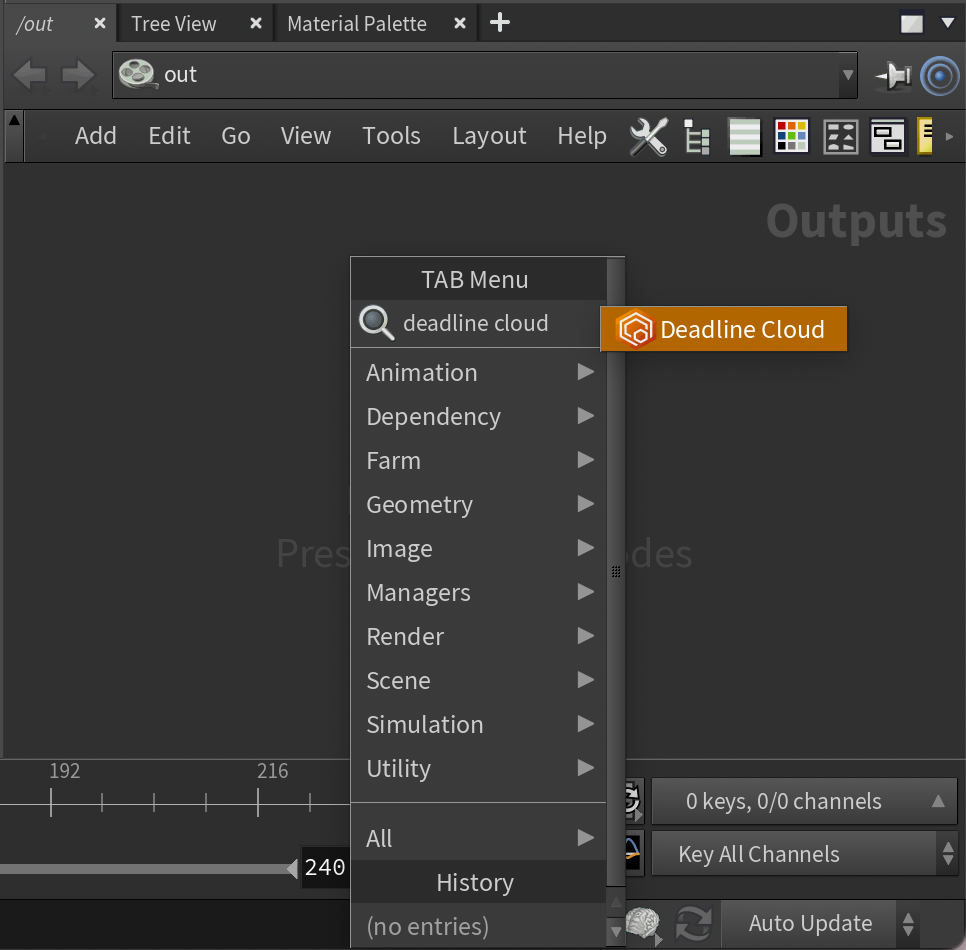Click the brain memory icon near Auto Update
966x950 pixels.
[x=643, y=922]
